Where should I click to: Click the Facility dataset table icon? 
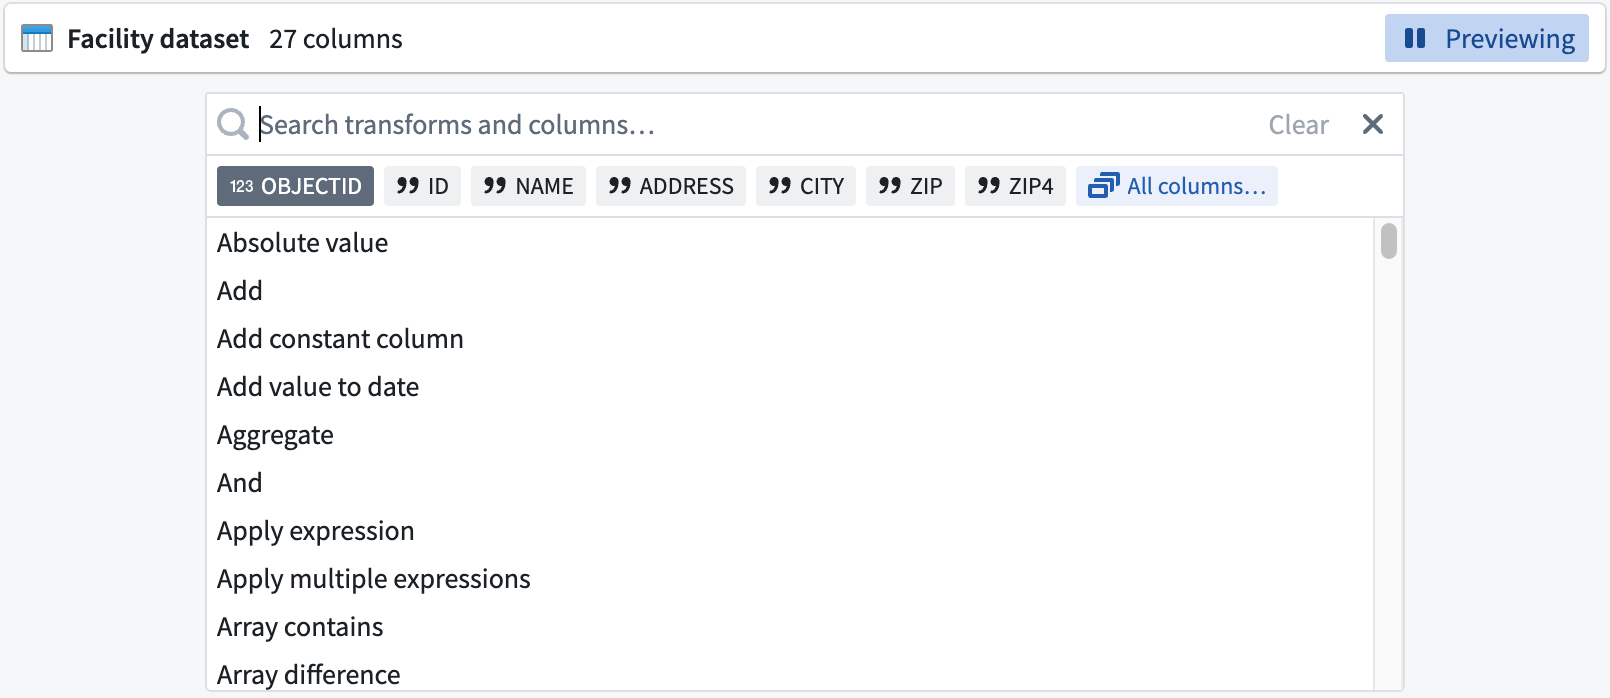37,38
